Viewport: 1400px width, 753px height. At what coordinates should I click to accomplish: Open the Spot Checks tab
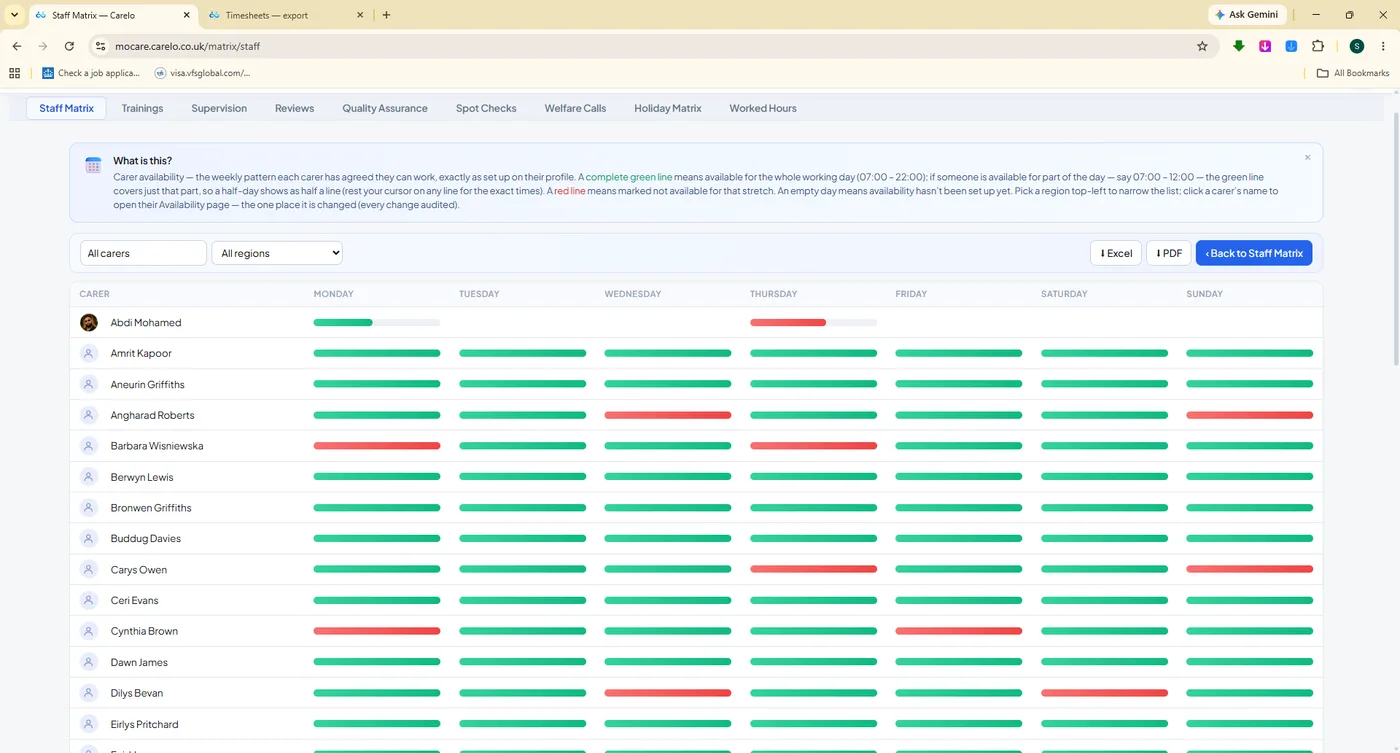pyautogui.click(x=486, y=108)
